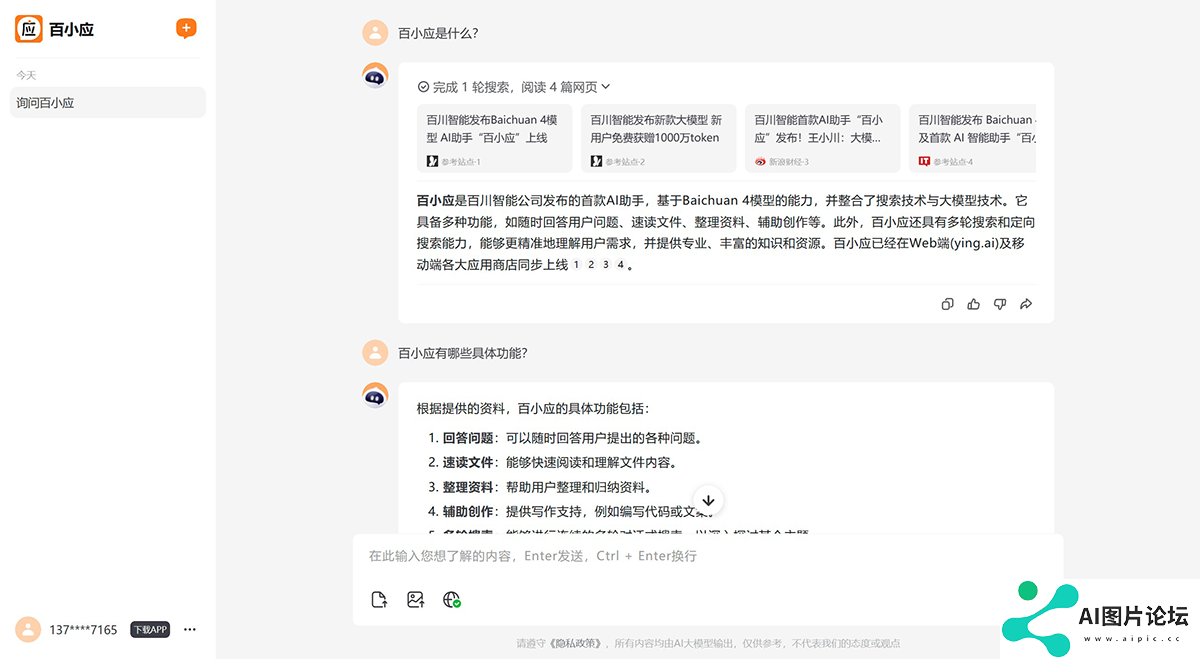This screenshot has height=659, width=1200.
Task: Click the upload file icon
Action: click(379, 600)
